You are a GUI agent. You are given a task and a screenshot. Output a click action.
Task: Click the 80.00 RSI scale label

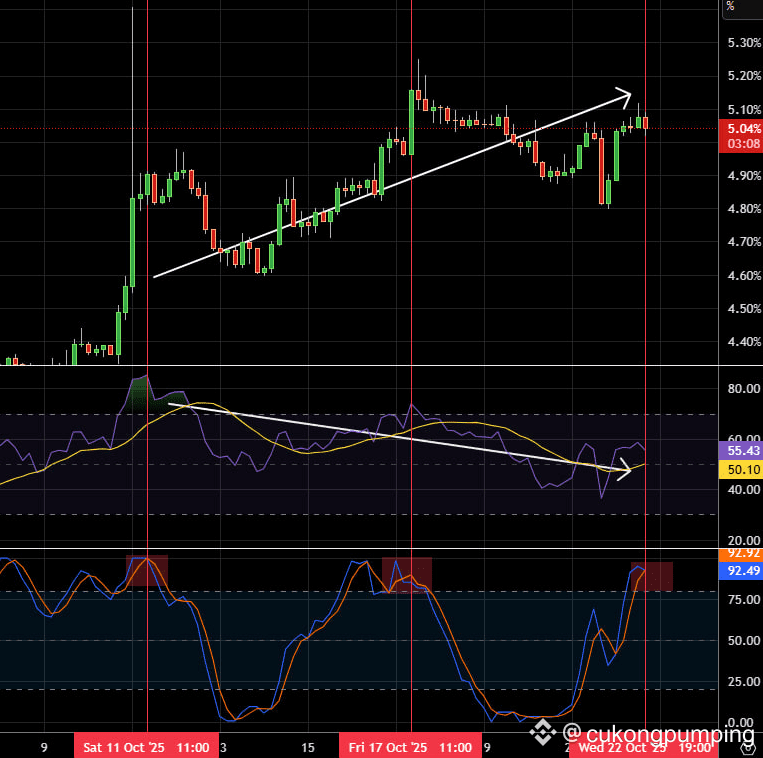[x=744, y=388]
